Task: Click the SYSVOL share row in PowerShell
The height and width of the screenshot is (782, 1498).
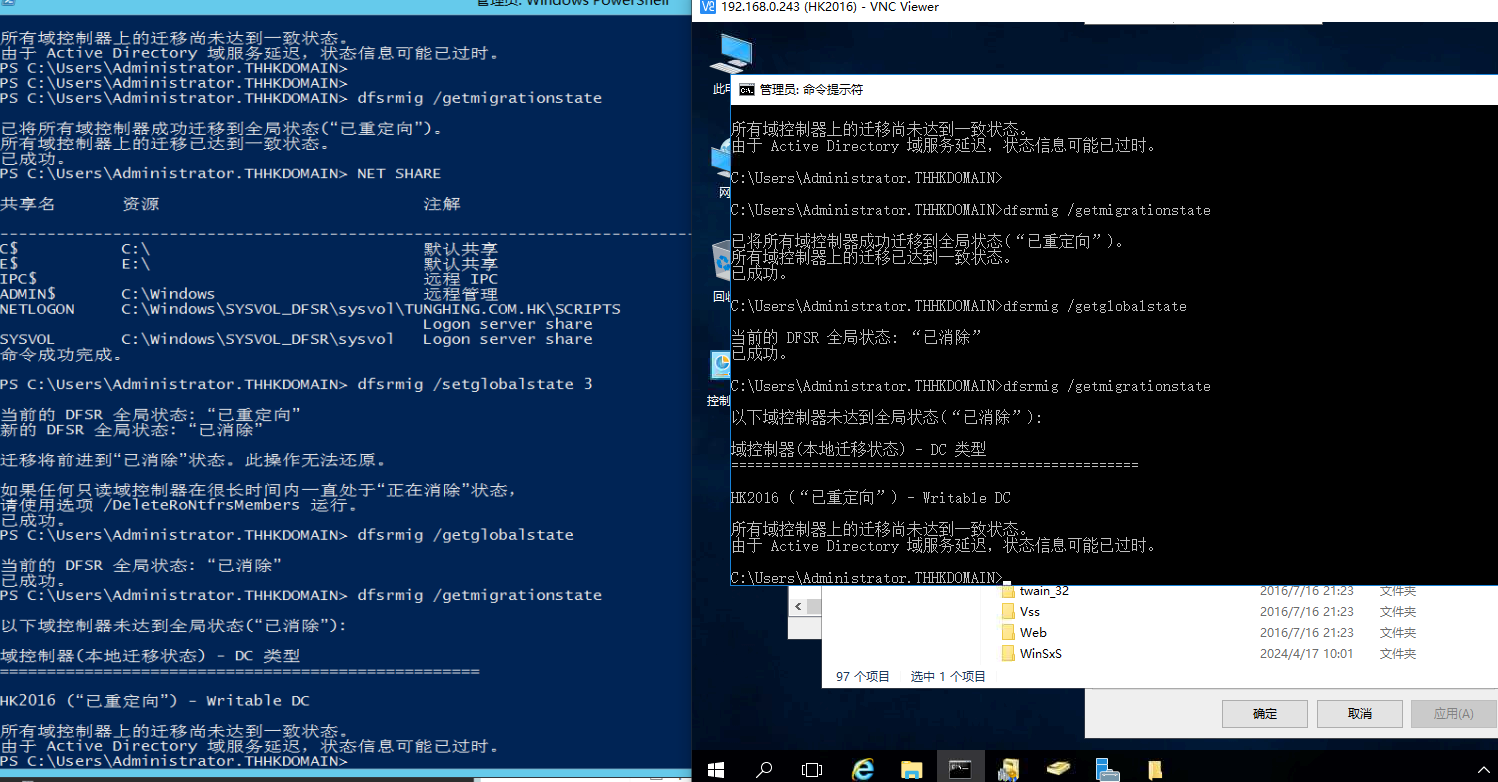Action: click(296, 339)
